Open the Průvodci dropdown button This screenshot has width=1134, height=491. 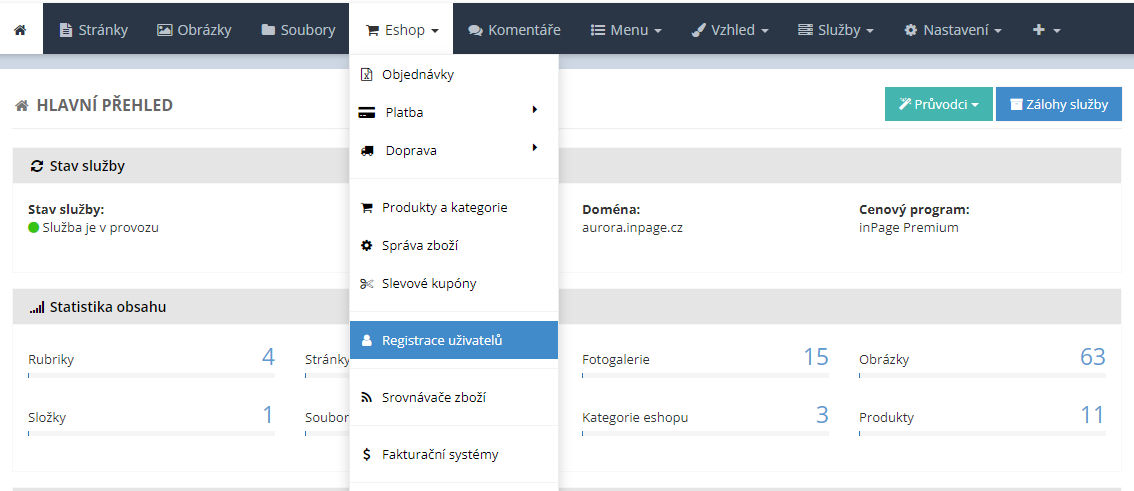[x=937, y=104]
